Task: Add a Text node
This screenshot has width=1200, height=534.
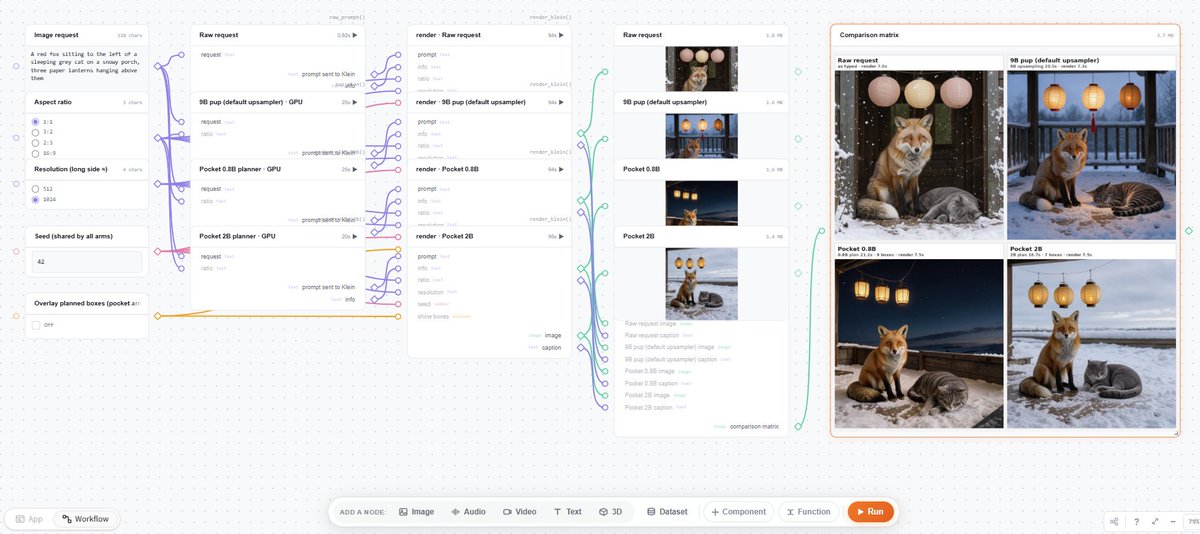Action: click(567, 511)
